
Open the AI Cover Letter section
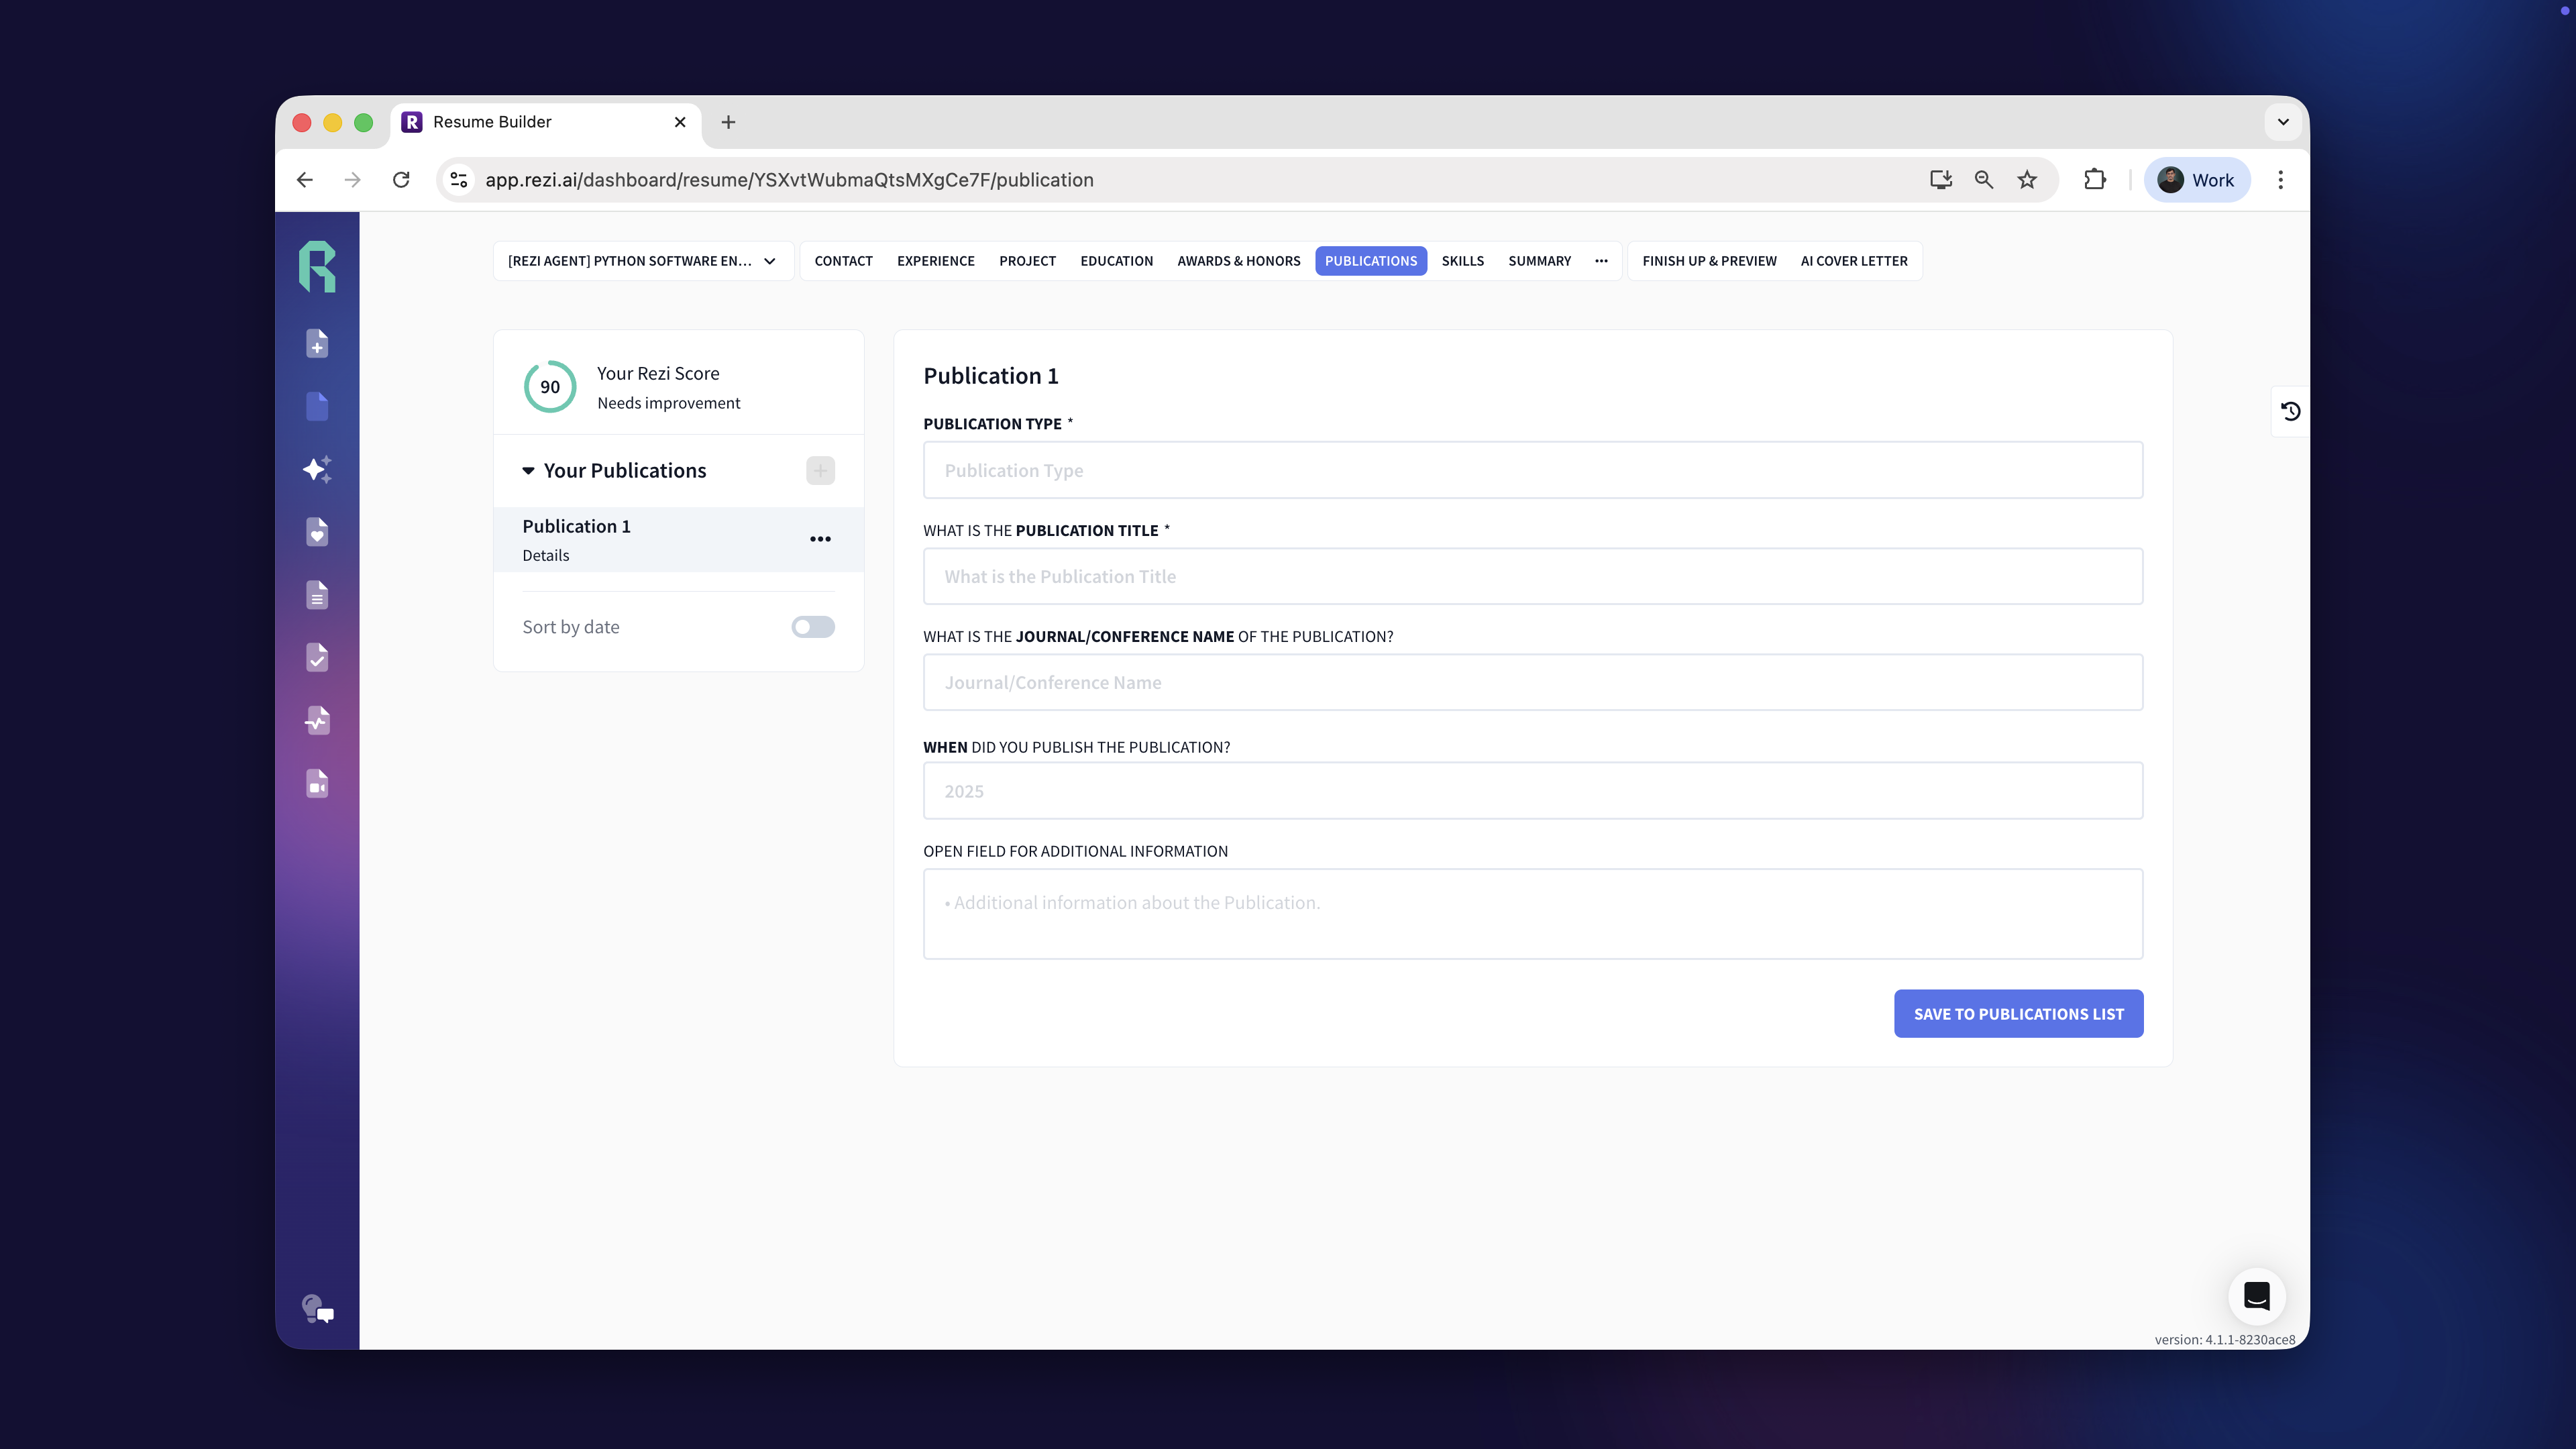pos(1854,261)
